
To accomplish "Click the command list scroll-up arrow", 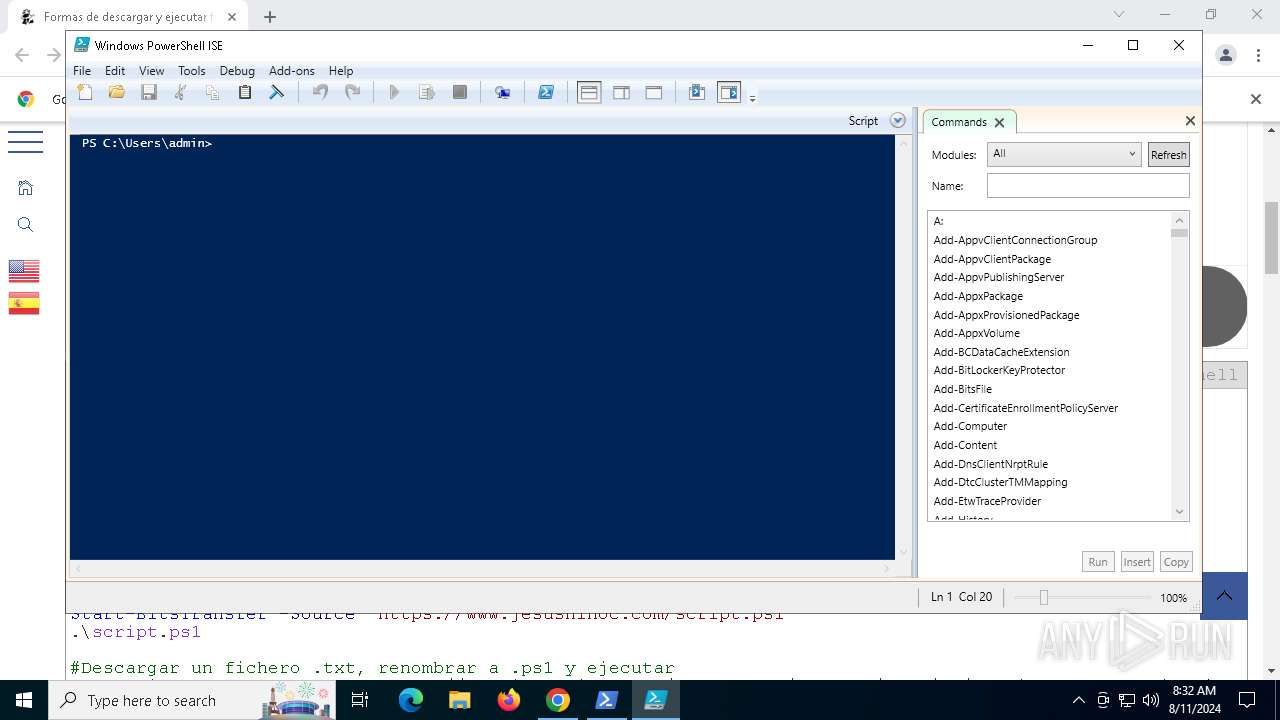I will point(1179,220).
